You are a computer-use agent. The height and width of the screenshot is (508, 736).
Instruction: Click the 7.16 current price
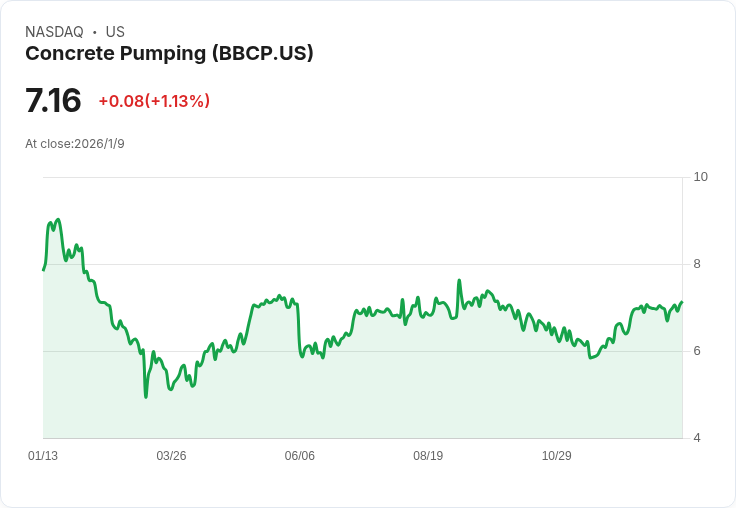coord(53,101)
